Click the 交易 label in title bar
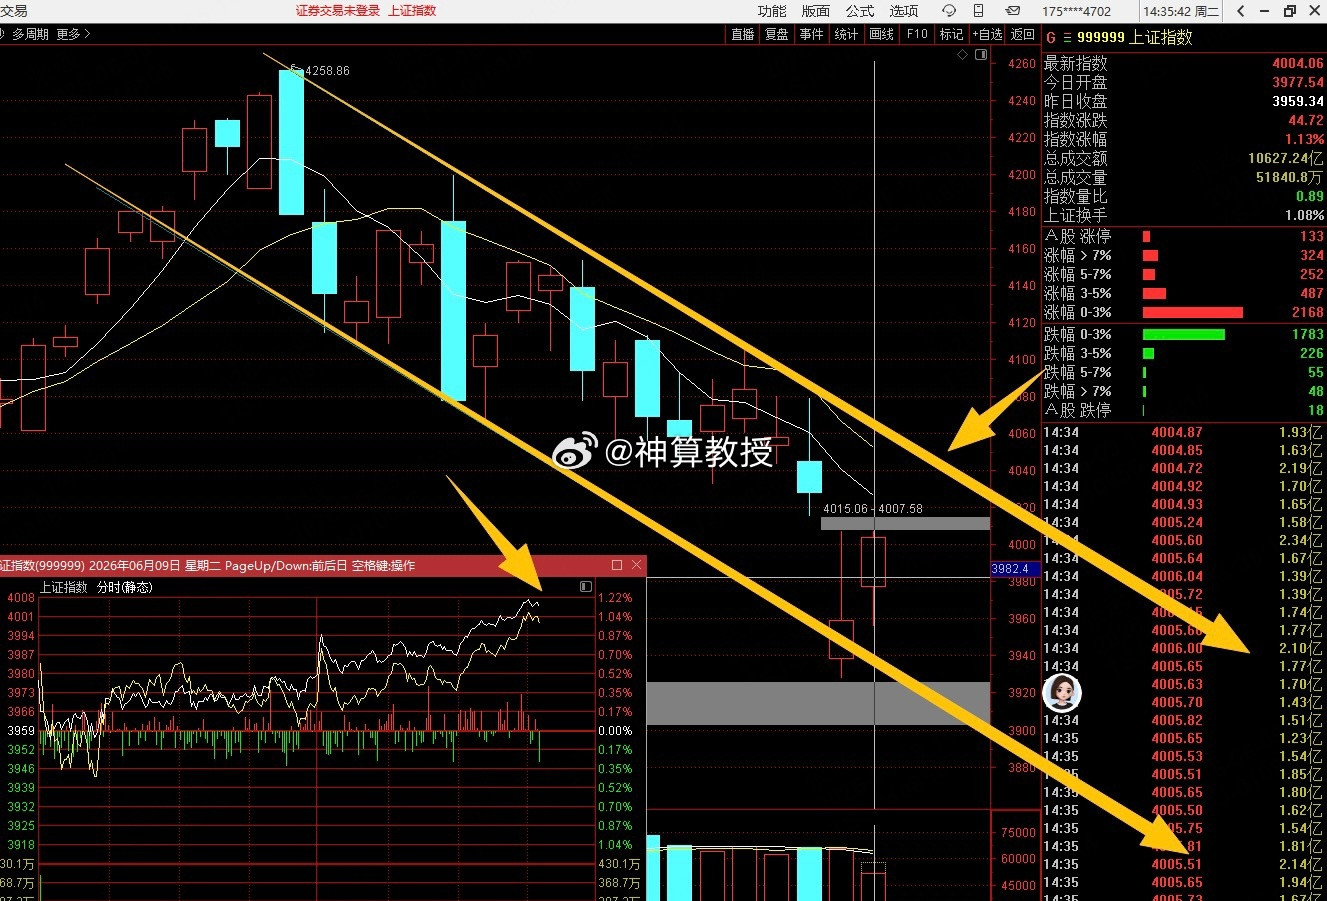Image resolution: width=1327 pixels, height=901 pixels. [x=14, y=11]
